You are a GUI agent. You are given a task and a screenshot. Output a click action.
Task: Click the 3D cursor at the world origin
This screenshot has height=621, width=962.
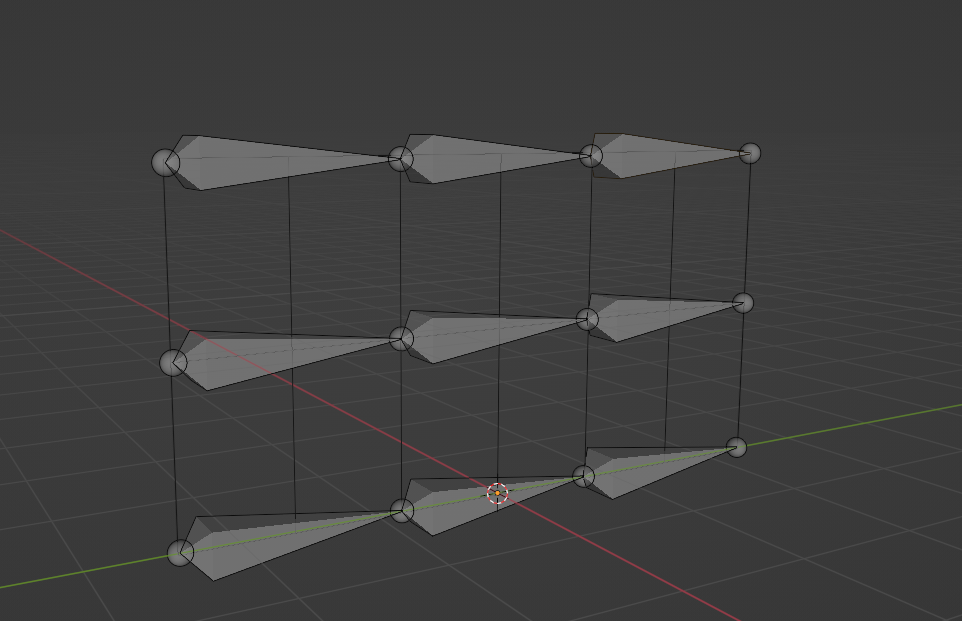[498, 493]
